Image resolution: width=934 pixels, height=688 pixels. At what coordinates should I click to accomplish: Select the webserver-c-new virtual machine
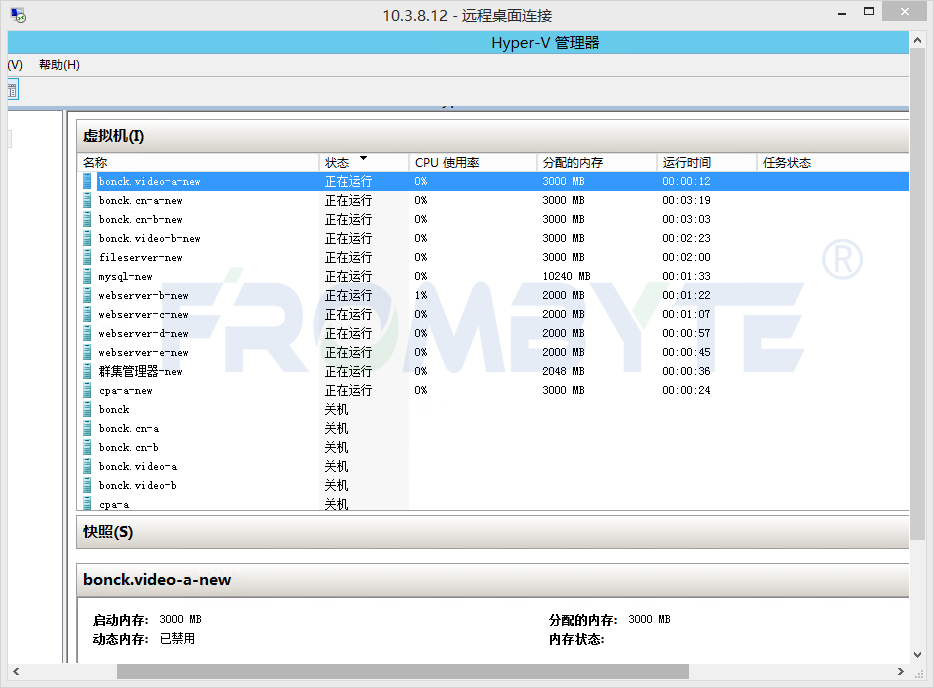[x=144, y=315]
